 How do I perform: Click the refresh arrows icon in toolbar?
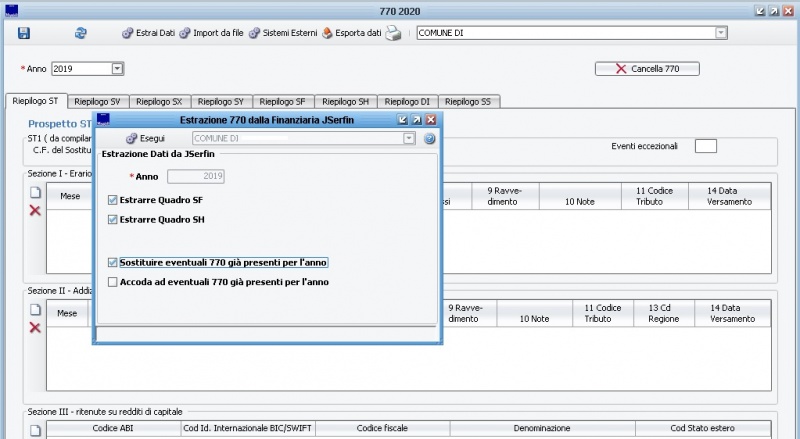point(81,33)
